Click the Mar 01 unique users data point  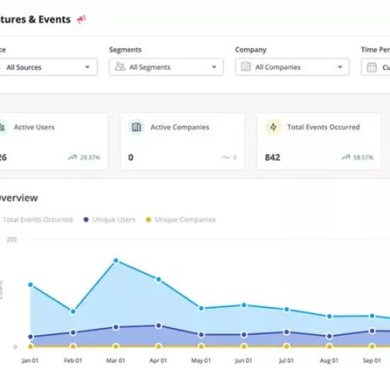click(x=116, y=327)
